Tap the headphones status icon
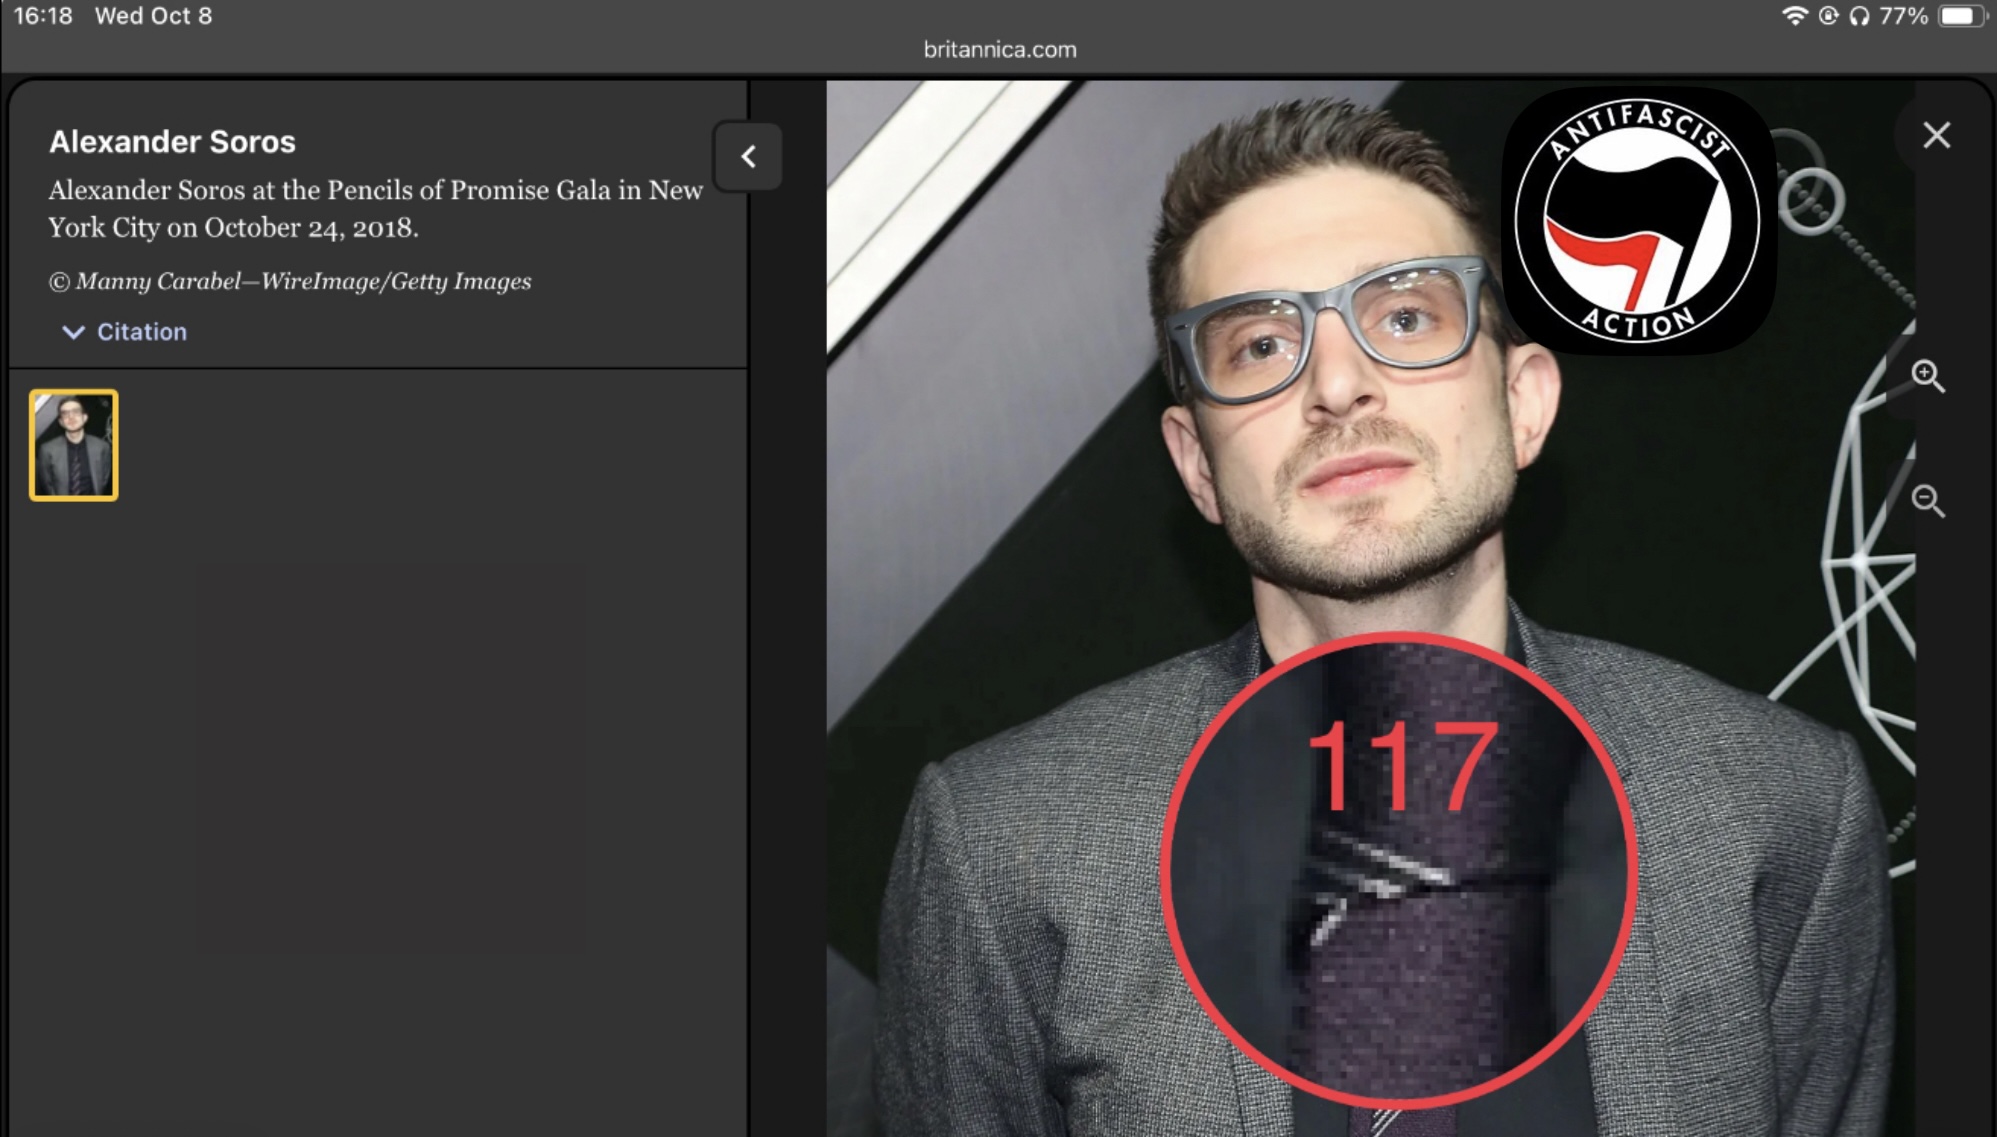This screenshot has width=1997, height=1137. (x=1859, y=16)
